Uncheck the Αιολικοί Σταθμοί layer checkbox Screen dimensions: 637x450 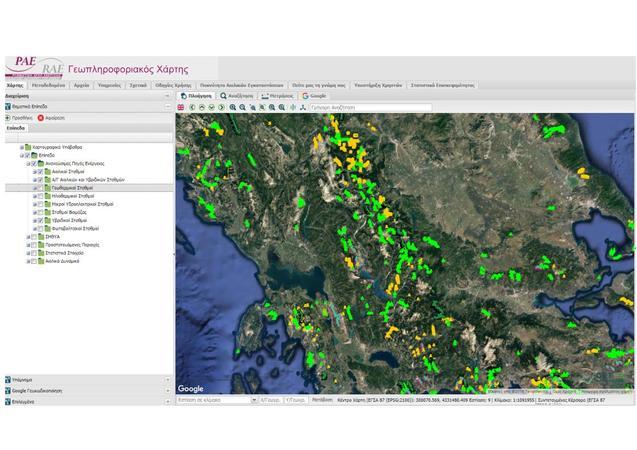(x=41, y=170)
